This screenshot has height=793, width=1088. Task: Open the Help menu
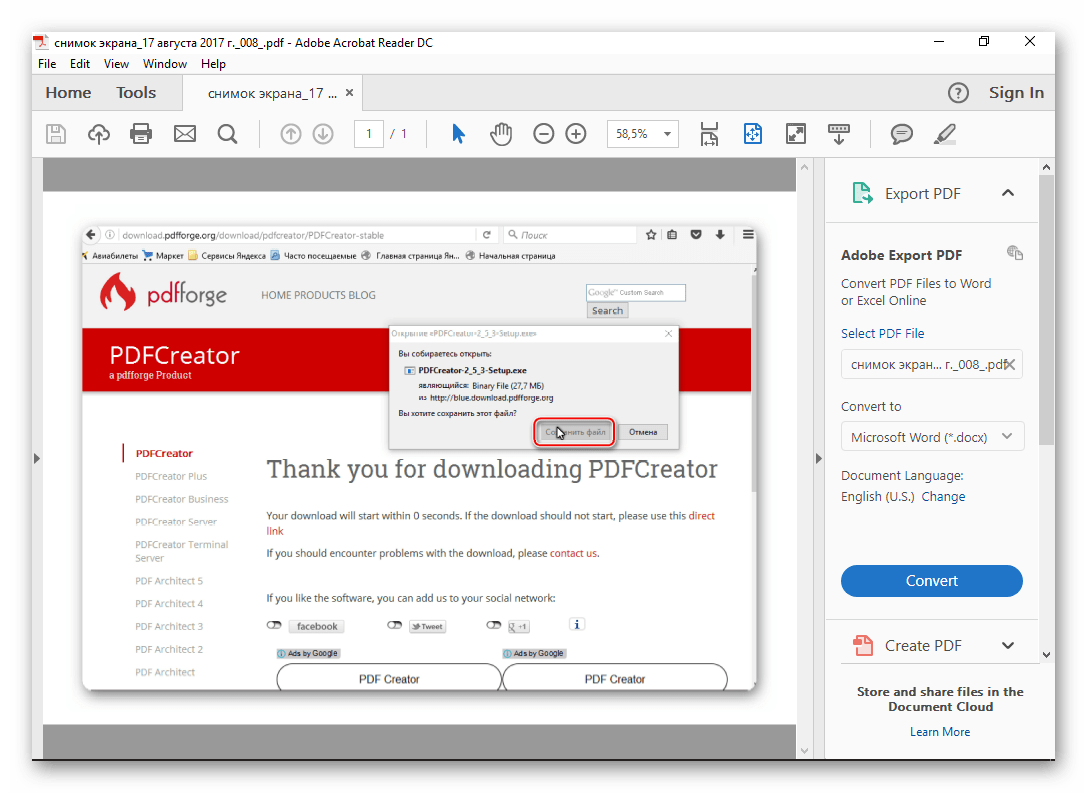213,64
